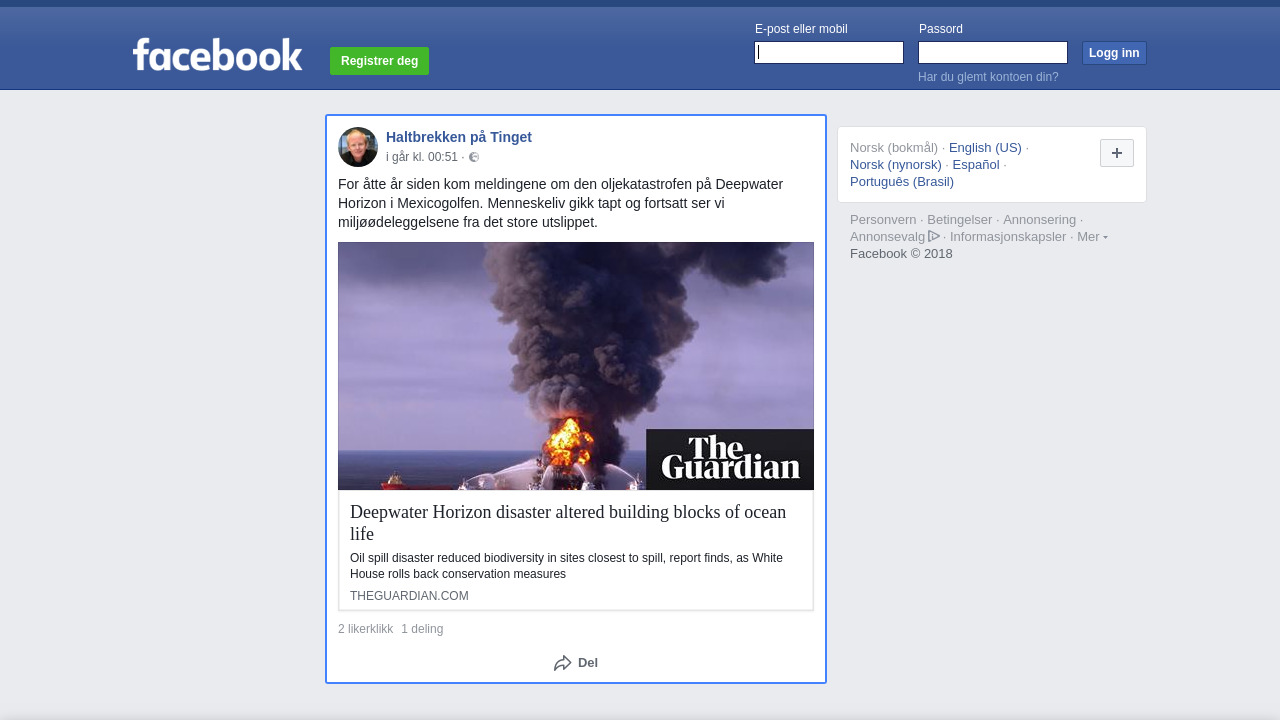Focus the E-post eller mobil field
Image resolution: width=1280 pixels, height=720 pixels.
click(829, 52)
